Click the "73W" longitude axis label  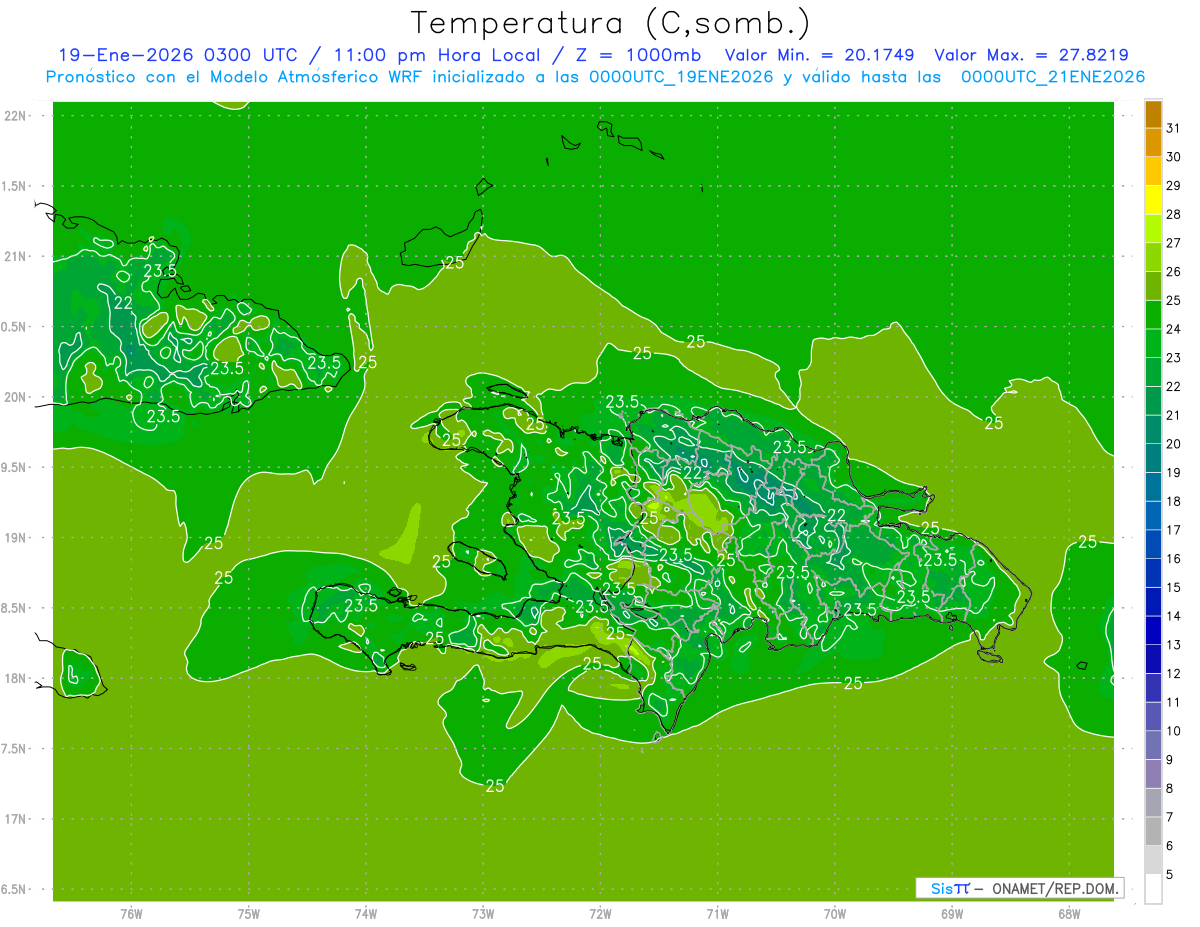(x=483, y=913)
